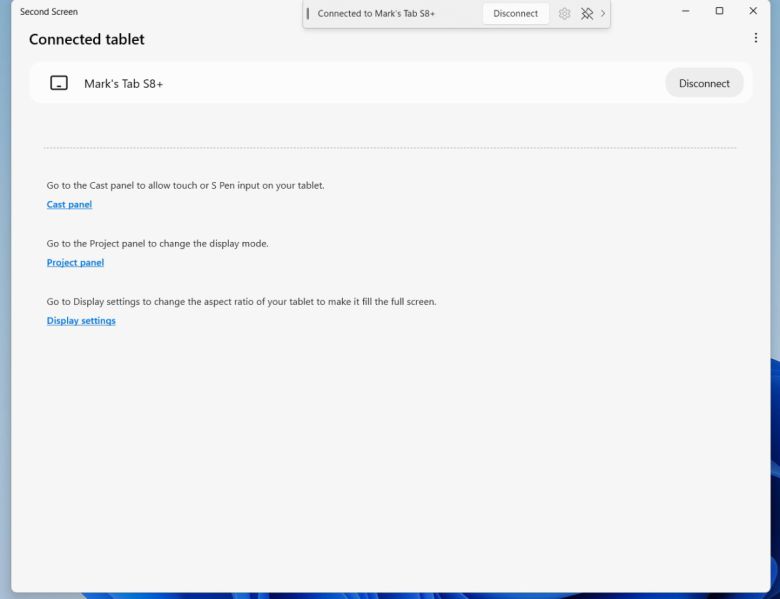Maximize the Second Screen window
Screen dimensions: 780x599
tap(719, 11)
